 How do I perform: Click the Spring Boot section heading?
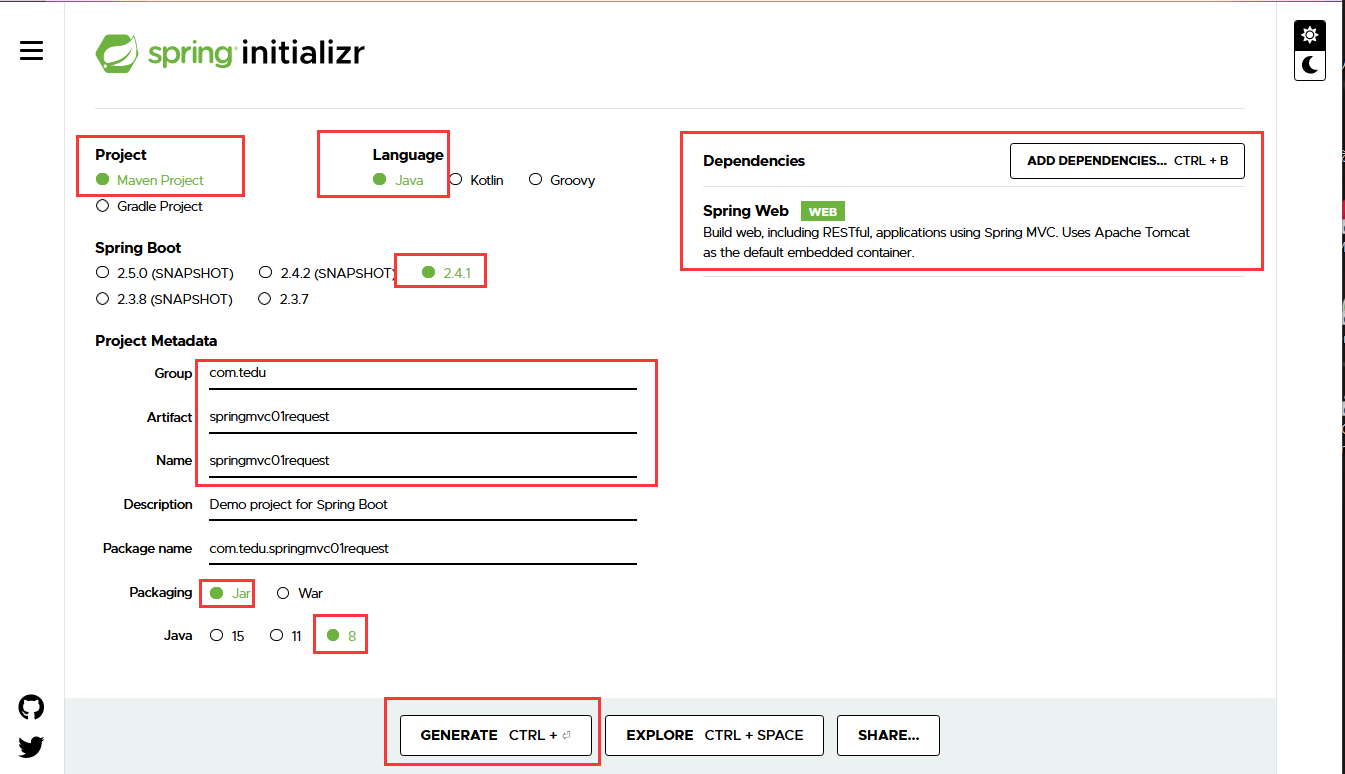(138, 248)
